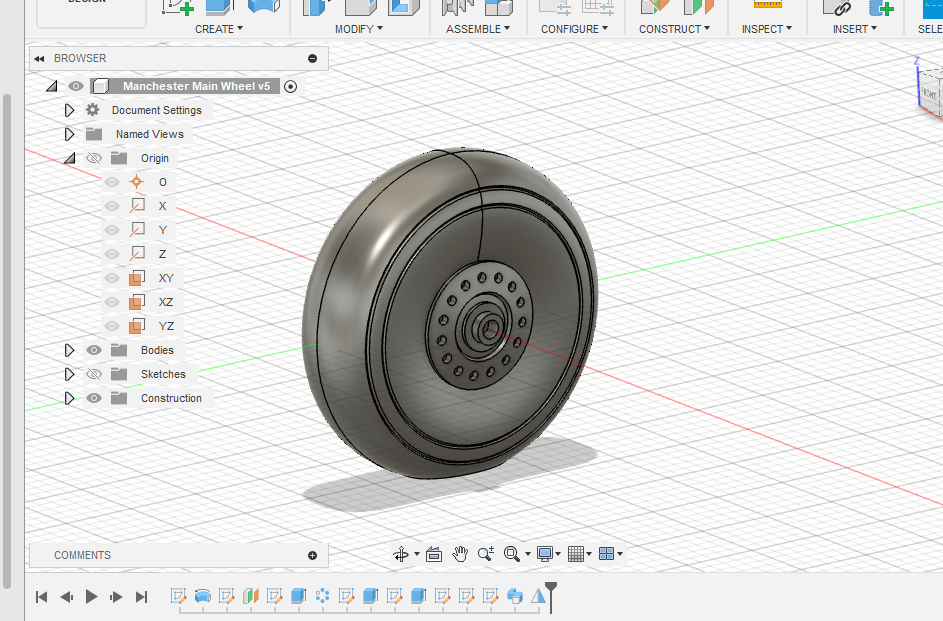Toggle visibility of Manchester Main Wheel v5
This screenshot has width=943, height=621.
pos(76,86)
